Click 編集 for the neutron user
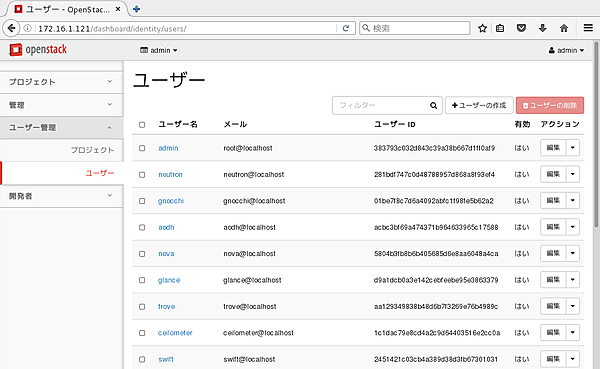The width and height of the screenshot is (600, 369). [553, 174]
